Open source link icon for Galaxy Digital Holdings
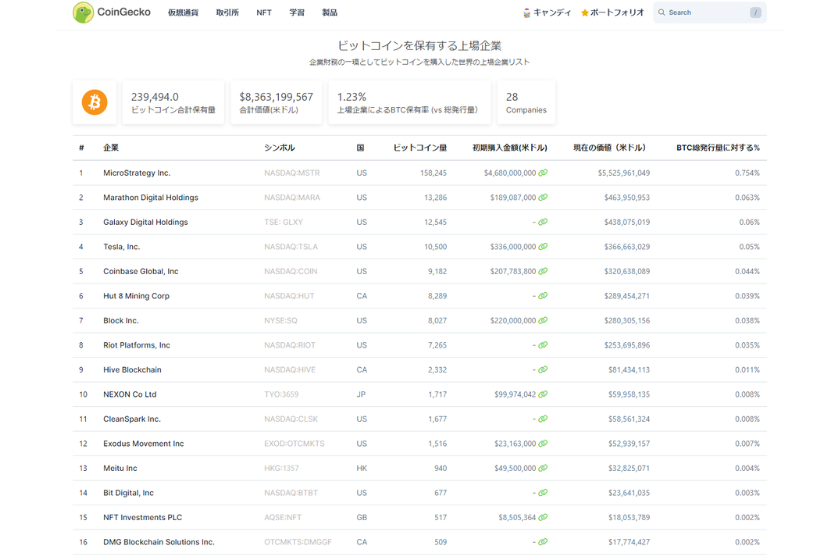The height and width of the screenshot is (560, 840). [543, 222]
